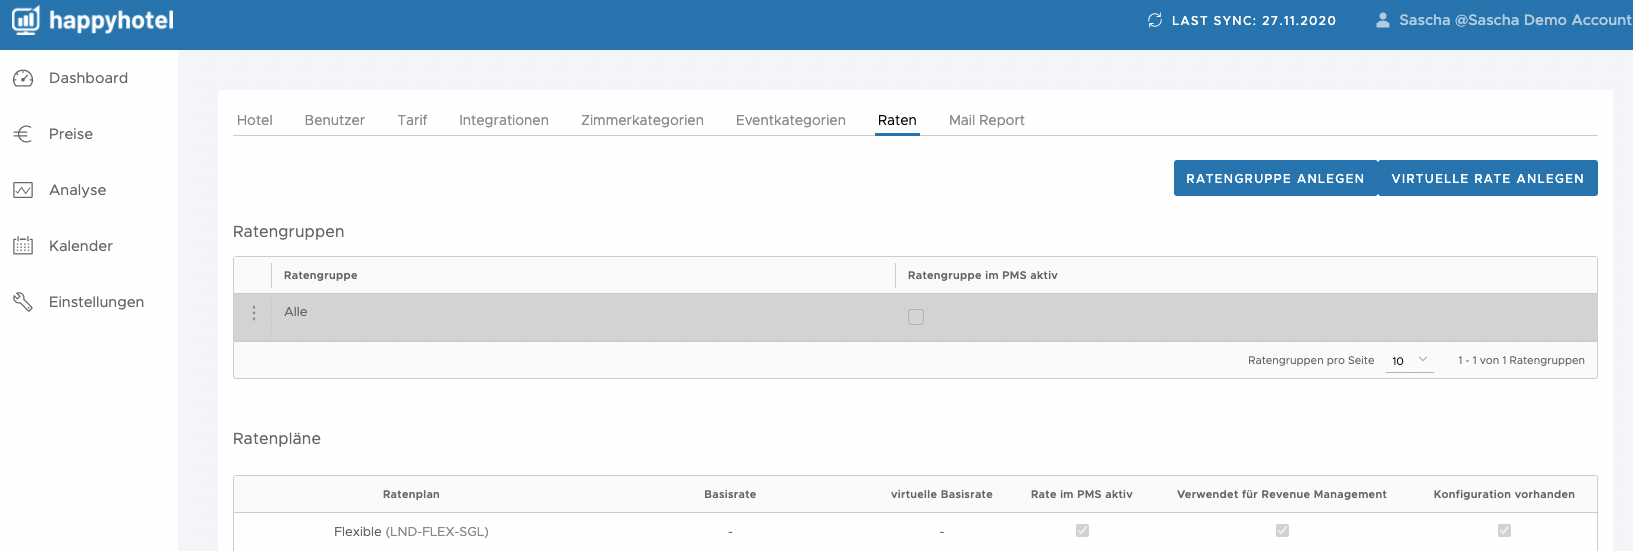
Task: Toggle Rate im PMS aktiv for Flexible
Action: click(1082, 531)
